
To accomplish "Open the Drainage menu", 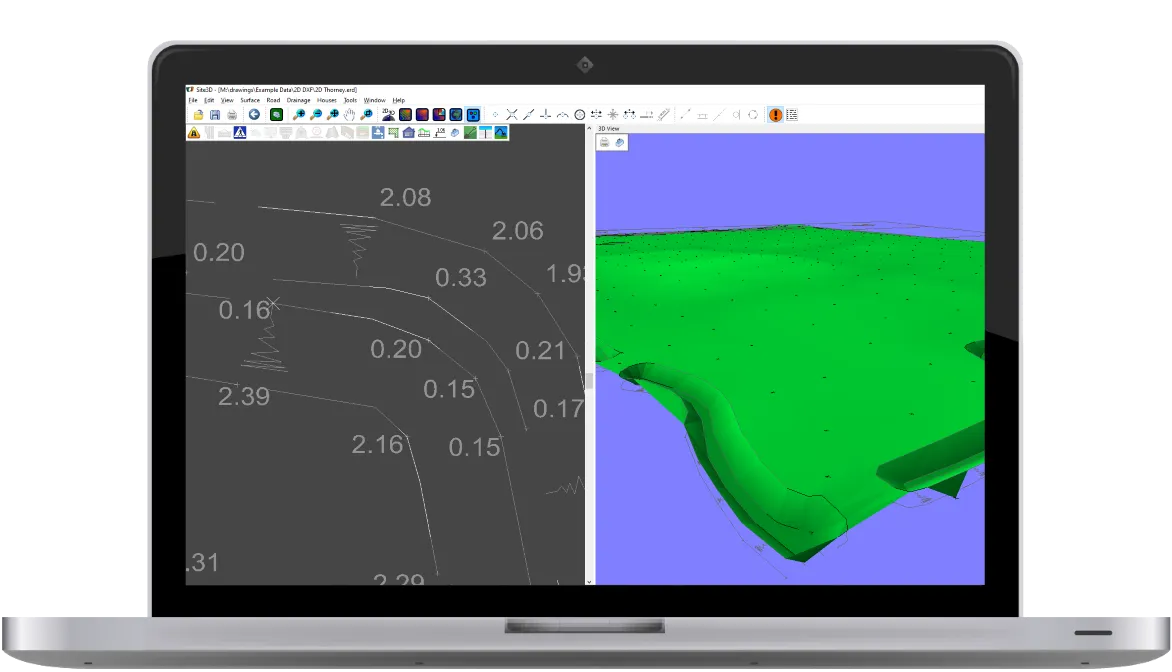I will coord(298,100).
